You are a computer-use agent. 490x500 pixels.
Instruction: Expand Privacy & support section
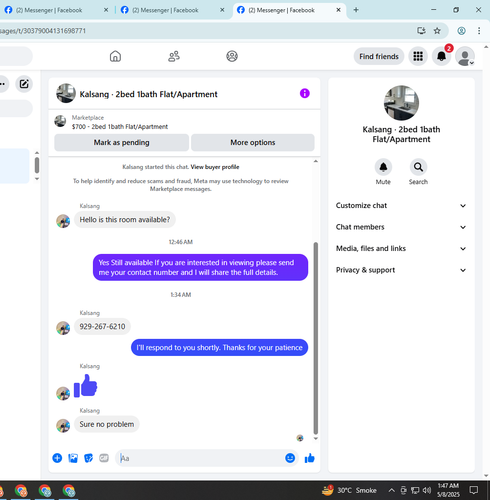(x=401, y=270)
